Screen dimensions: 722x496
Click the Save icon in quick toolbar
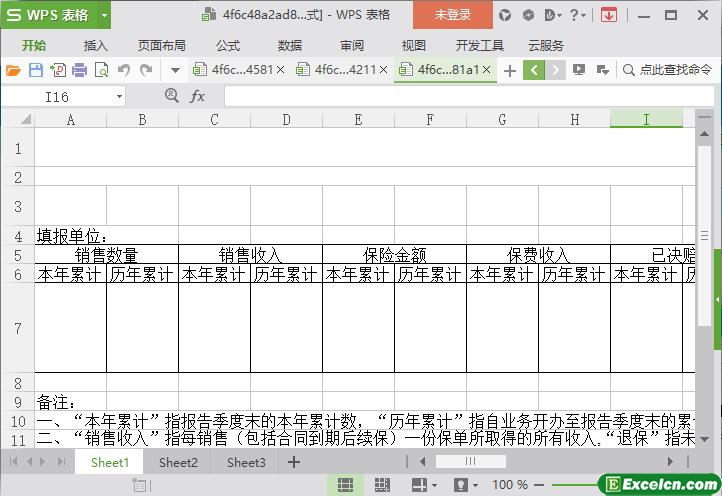pos(35,70)
